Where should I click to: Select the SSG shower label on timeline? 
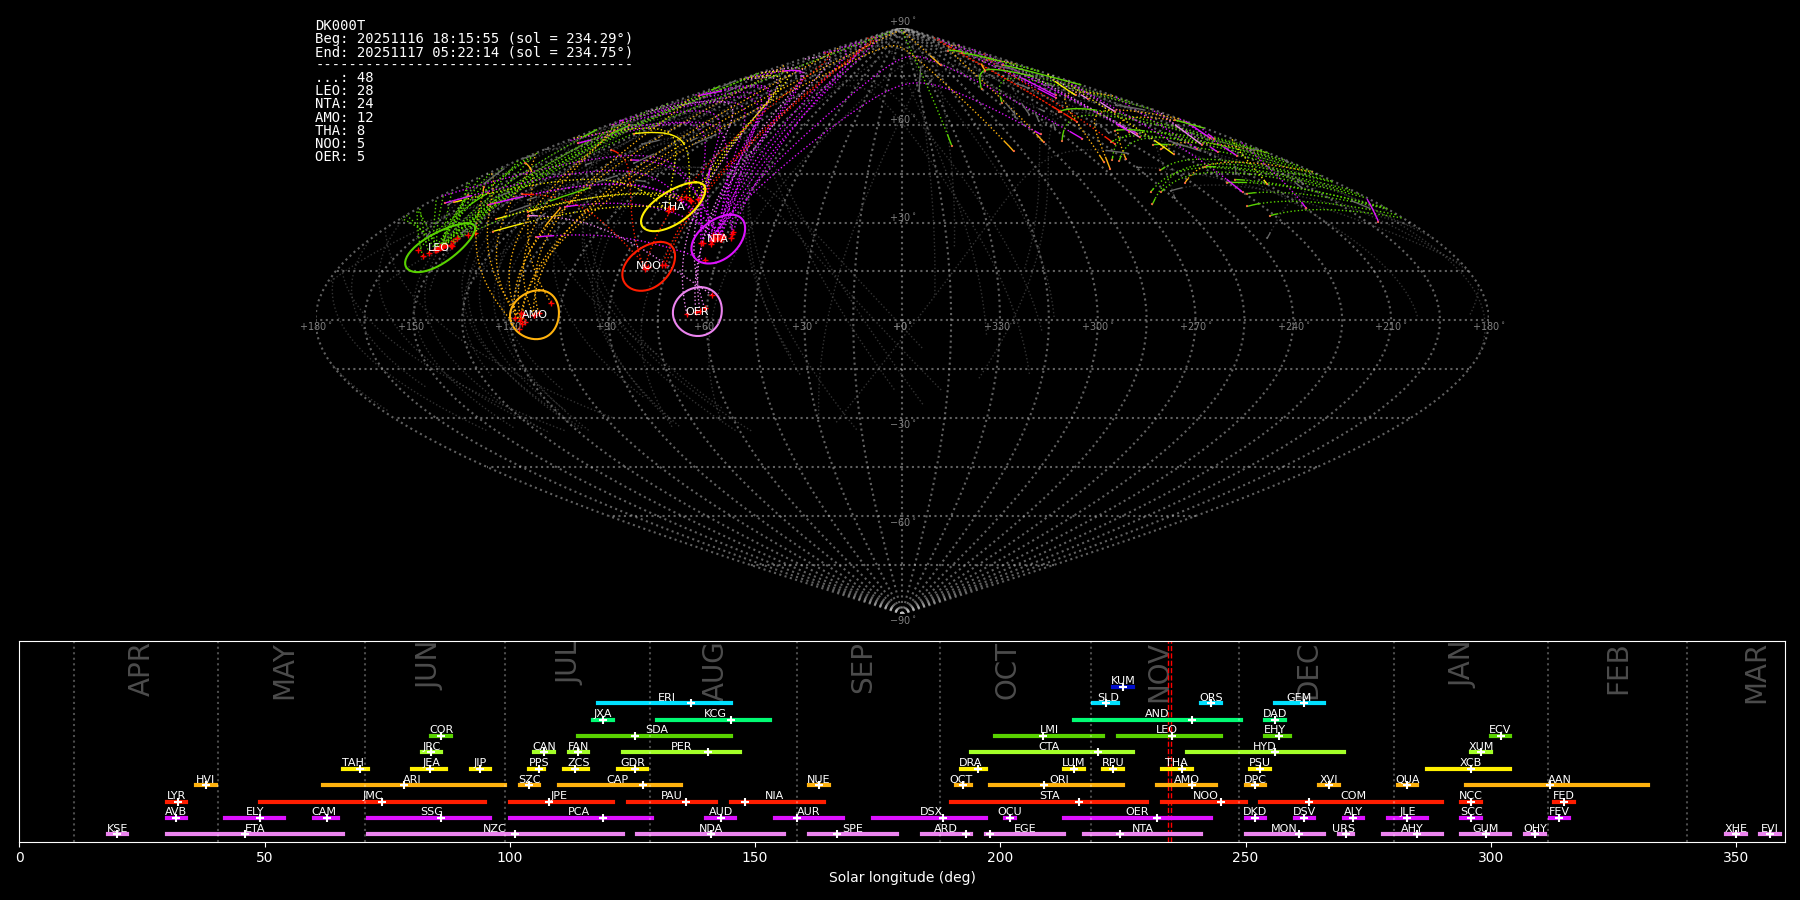[431, 812]
